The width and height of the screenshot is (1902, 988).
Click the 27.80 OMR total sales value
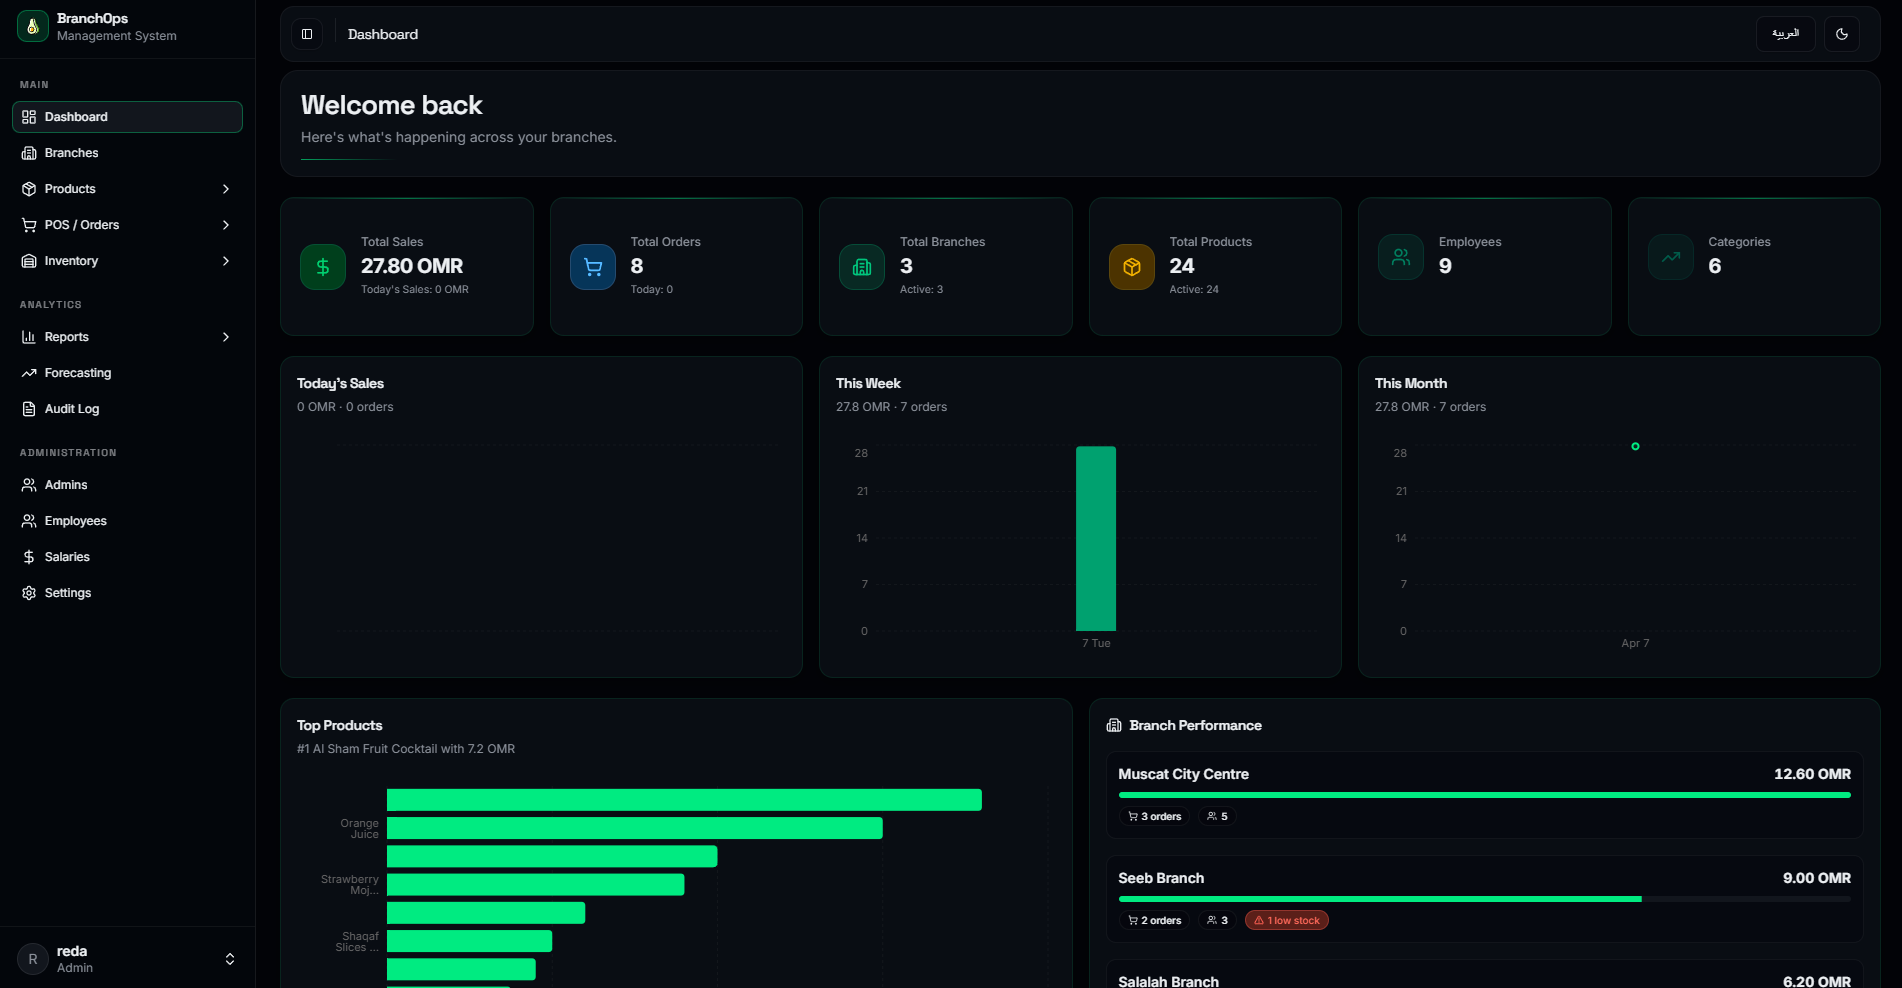click(x=412, y=266)
